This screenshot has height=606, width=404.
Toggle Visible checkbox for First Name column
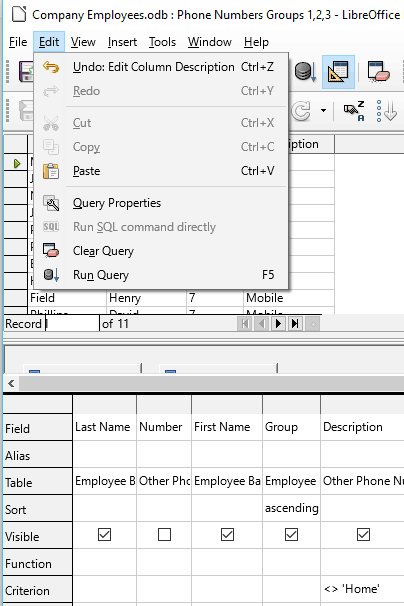(x=227, y=535)
